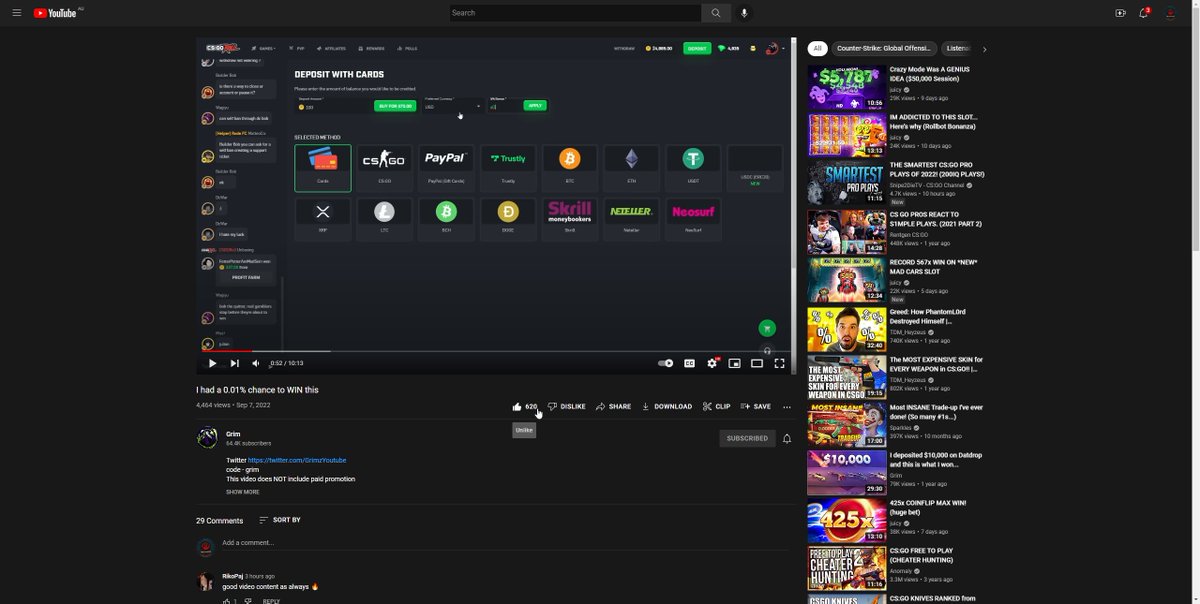Click the like thumbs-up button

click(x=524, y=407)
